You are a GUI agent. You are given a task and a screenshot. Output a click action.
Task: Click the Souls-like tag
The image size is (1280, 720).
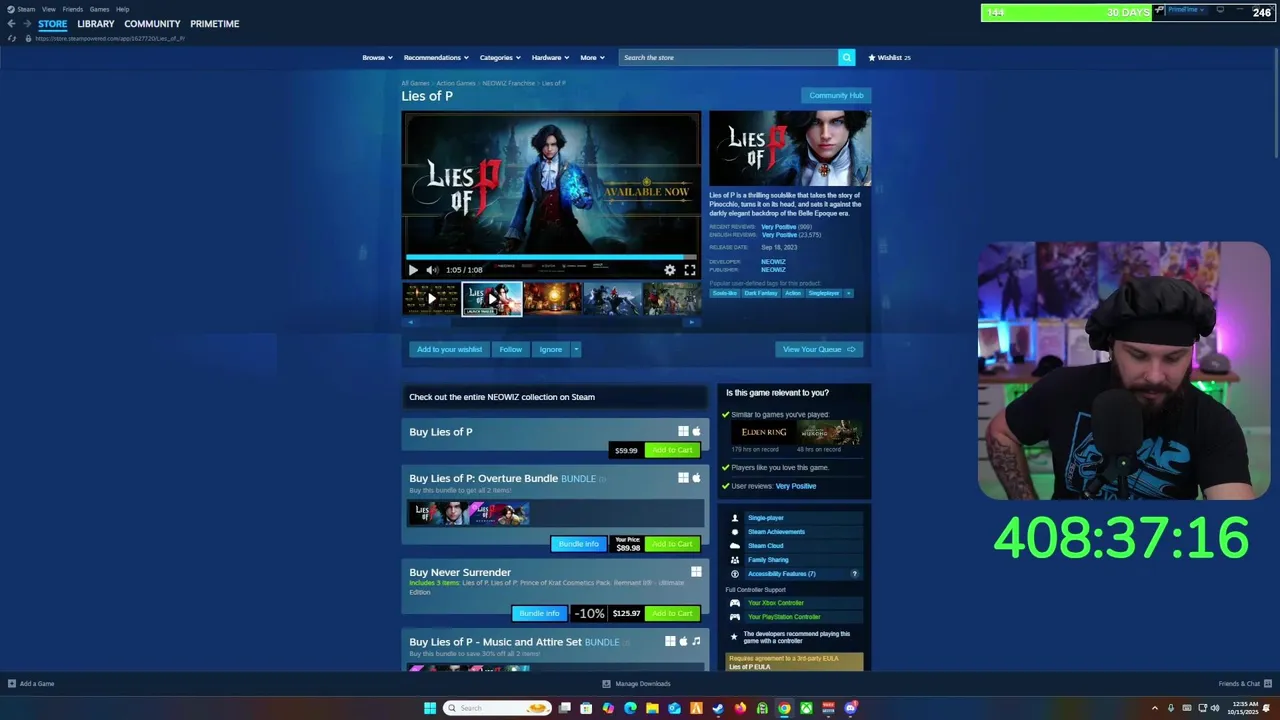[x=725, y=293]
